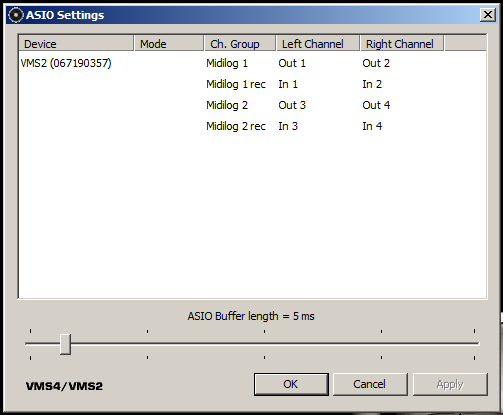The width and height of the screenshot is (503, 415).
Task: Click the Apply button
Action: tap(450, 384)
